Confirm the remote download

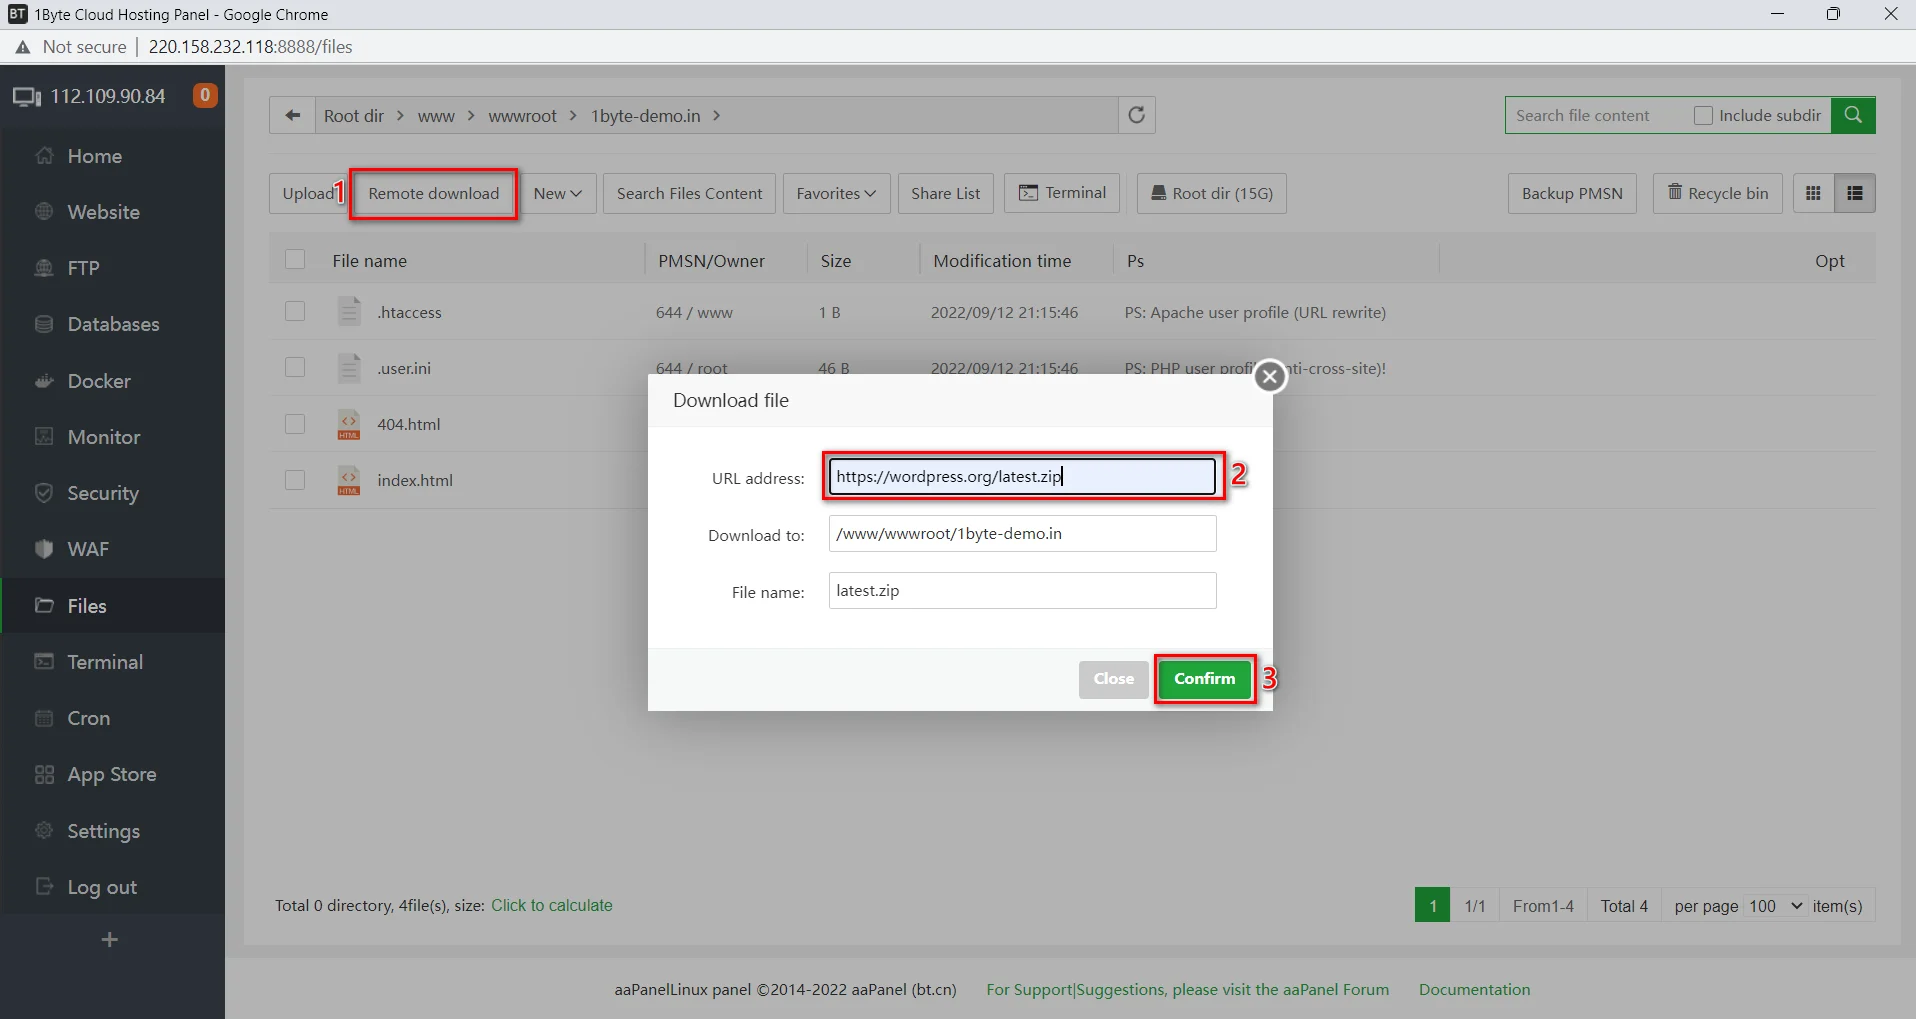1203,679
